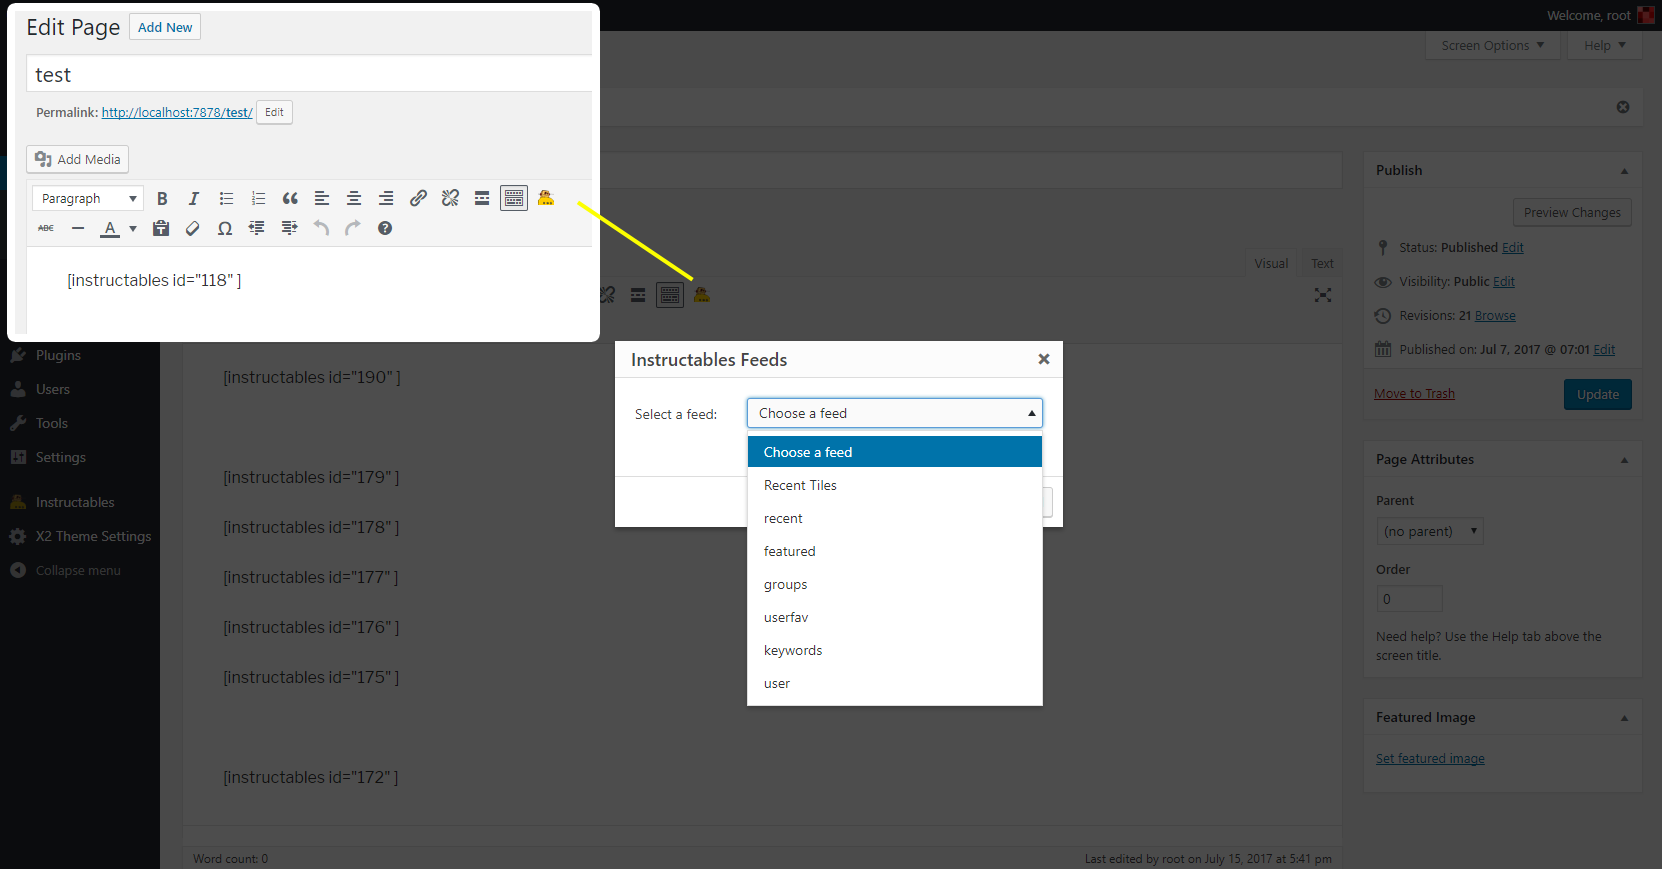Select the 'groups' feed option
This screenshot has width=1662, height=869.
pos(895,584)
